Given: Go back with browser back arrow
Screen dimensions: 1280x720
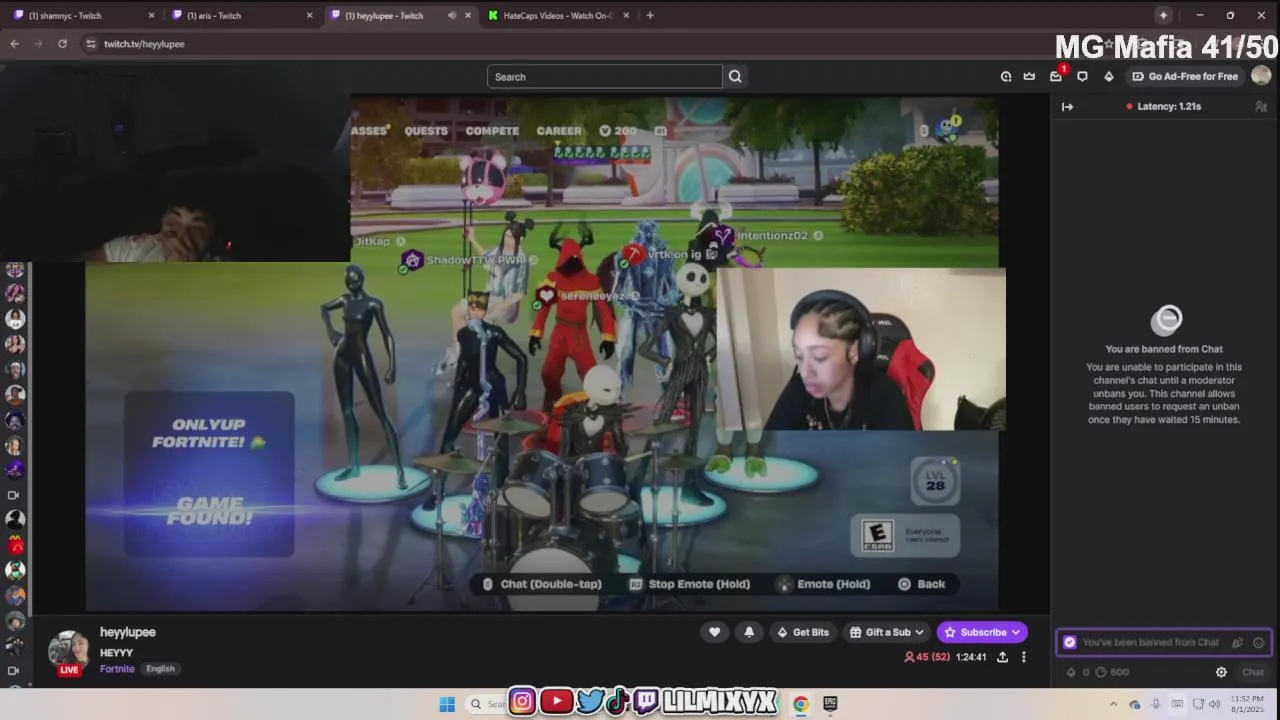Looking at the screenshot, I should (x=15, y=44).
